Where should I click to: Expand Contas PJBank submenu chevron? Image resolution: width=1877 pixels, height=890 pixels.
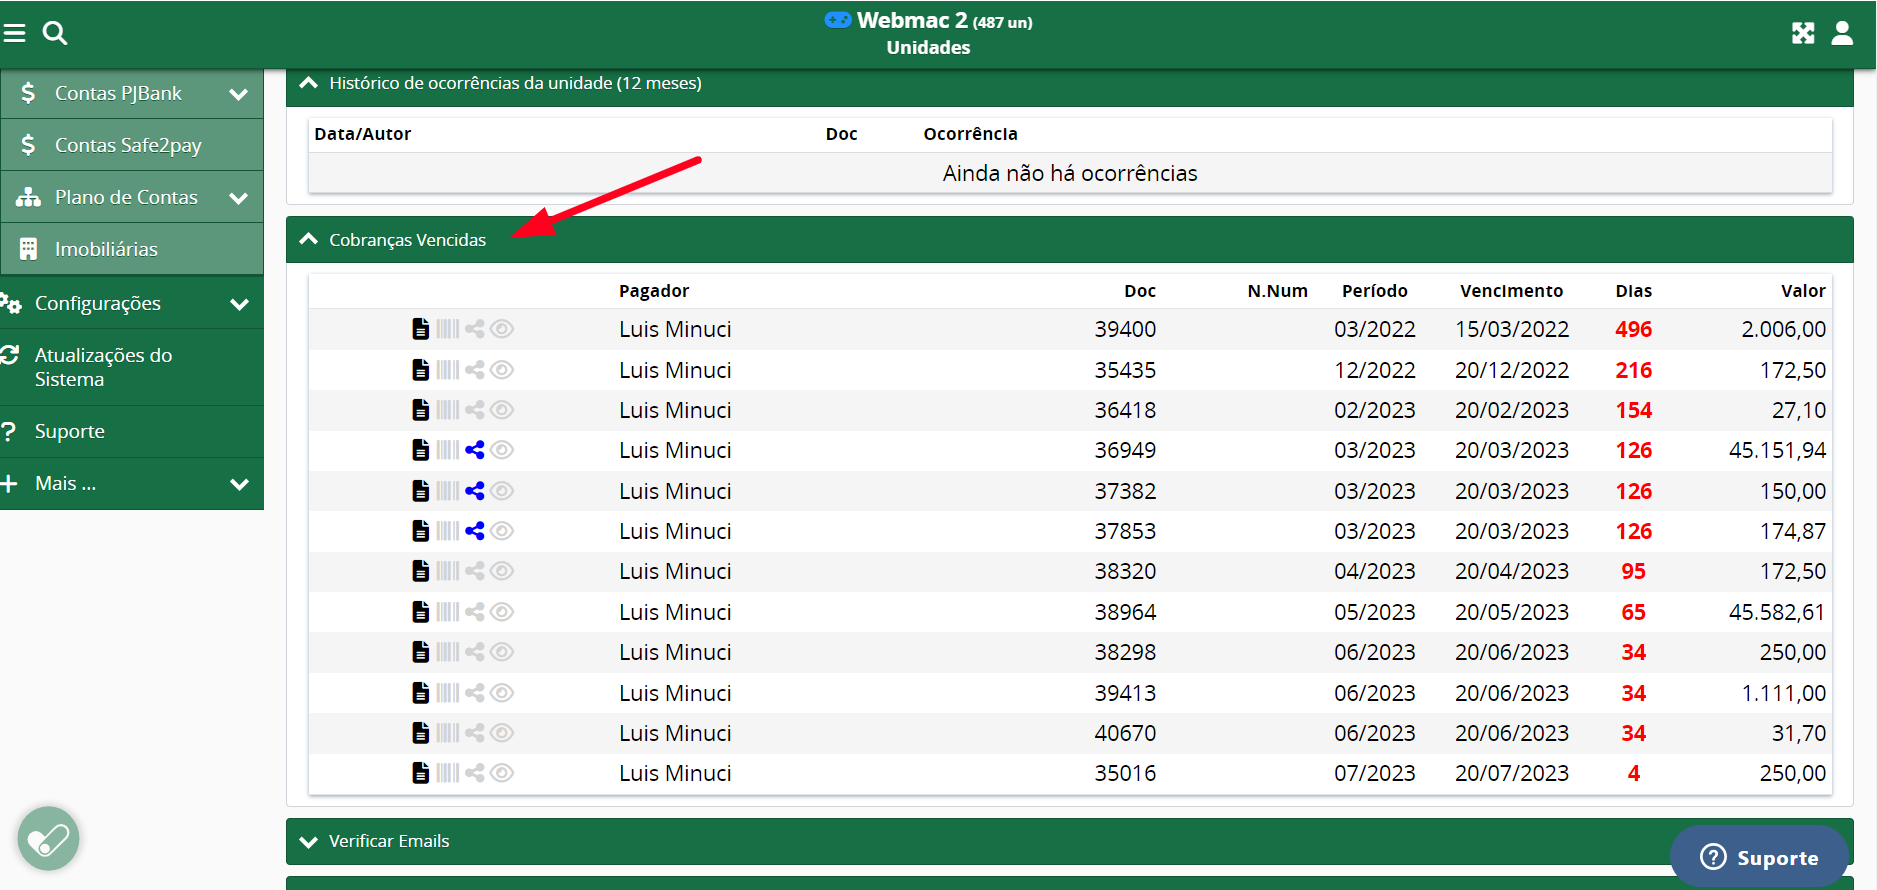pos(238,94)
